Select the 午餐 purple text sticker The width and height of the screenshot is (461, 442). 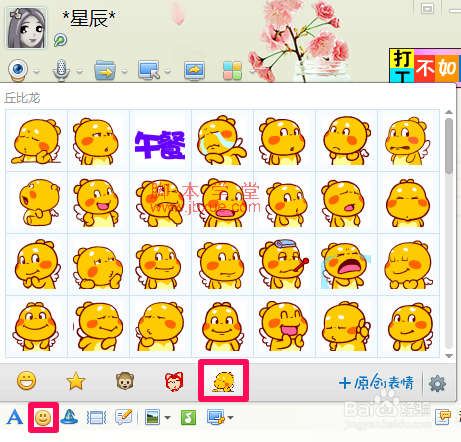[x=160, y=140]
